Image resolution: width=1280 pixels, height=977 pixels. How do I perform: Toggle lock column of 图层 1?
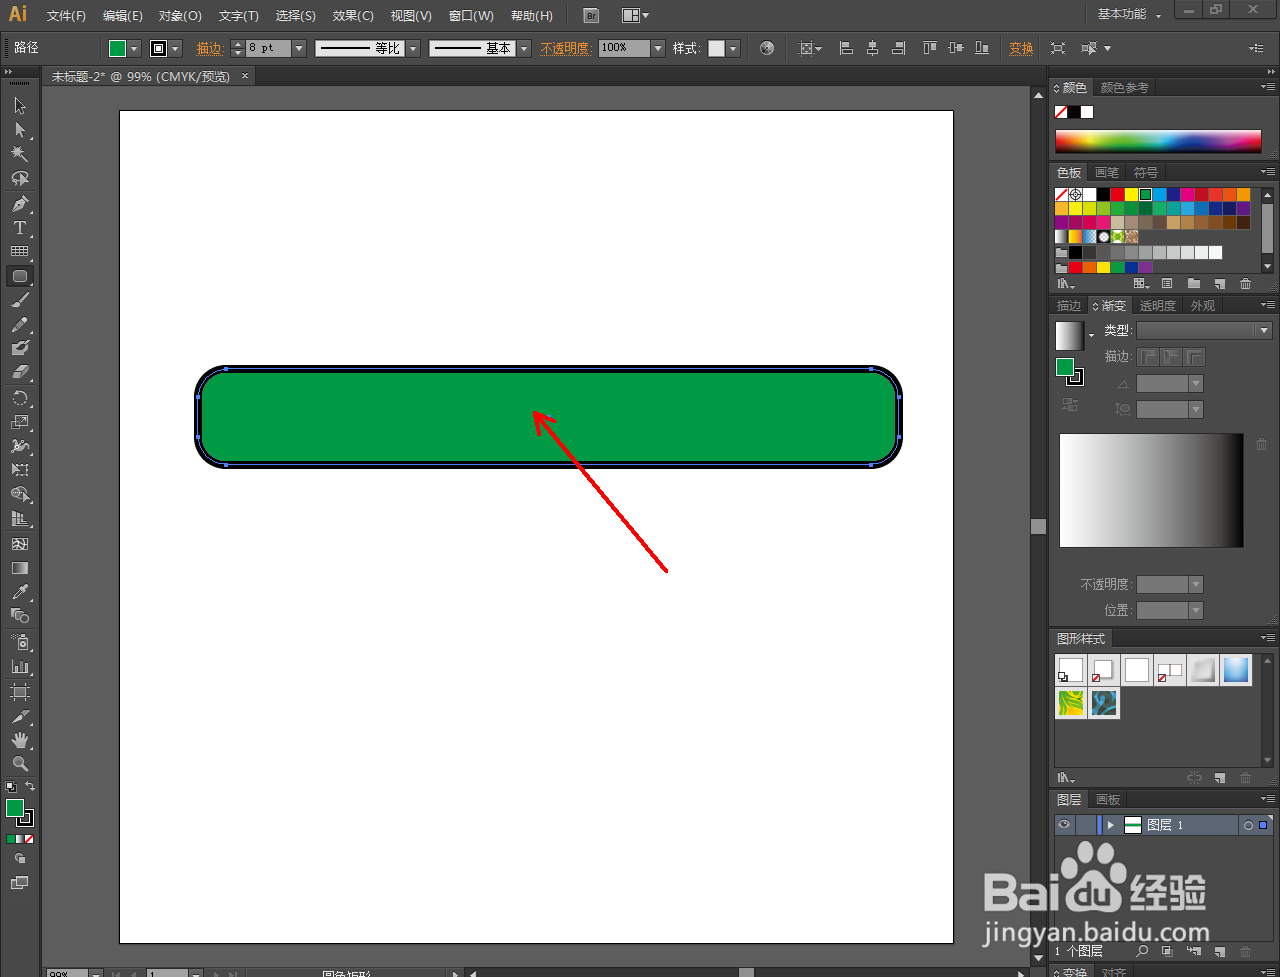1084,825
